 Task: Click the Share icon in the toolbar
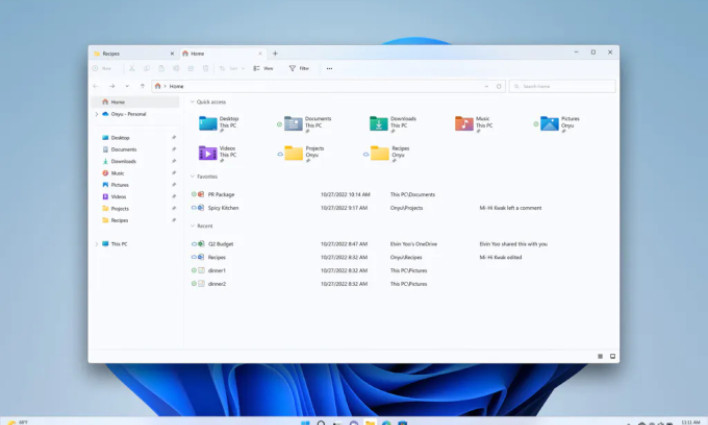point(191,68)
